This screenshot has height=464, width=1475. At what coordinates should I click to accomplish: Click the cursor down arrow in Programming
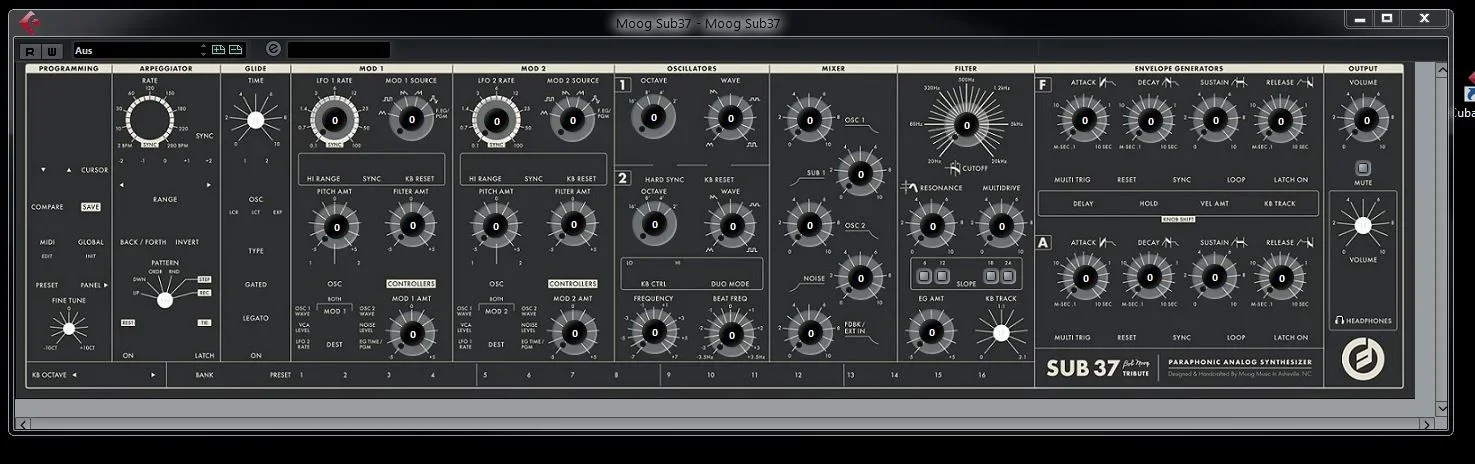(x=43, y=170)
